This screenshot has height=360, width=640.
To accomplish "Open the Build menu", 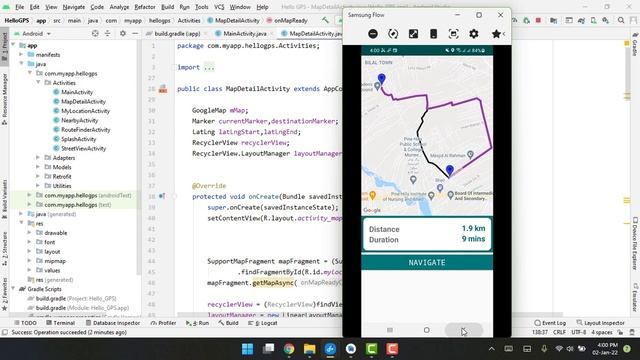I will pyautogui.click(x=167, y=7).
